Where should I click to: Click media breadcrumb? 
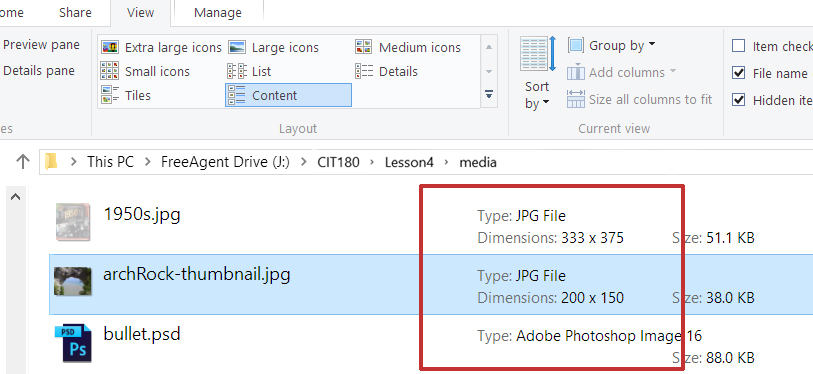pyautogui.click(x=478, y=162)
